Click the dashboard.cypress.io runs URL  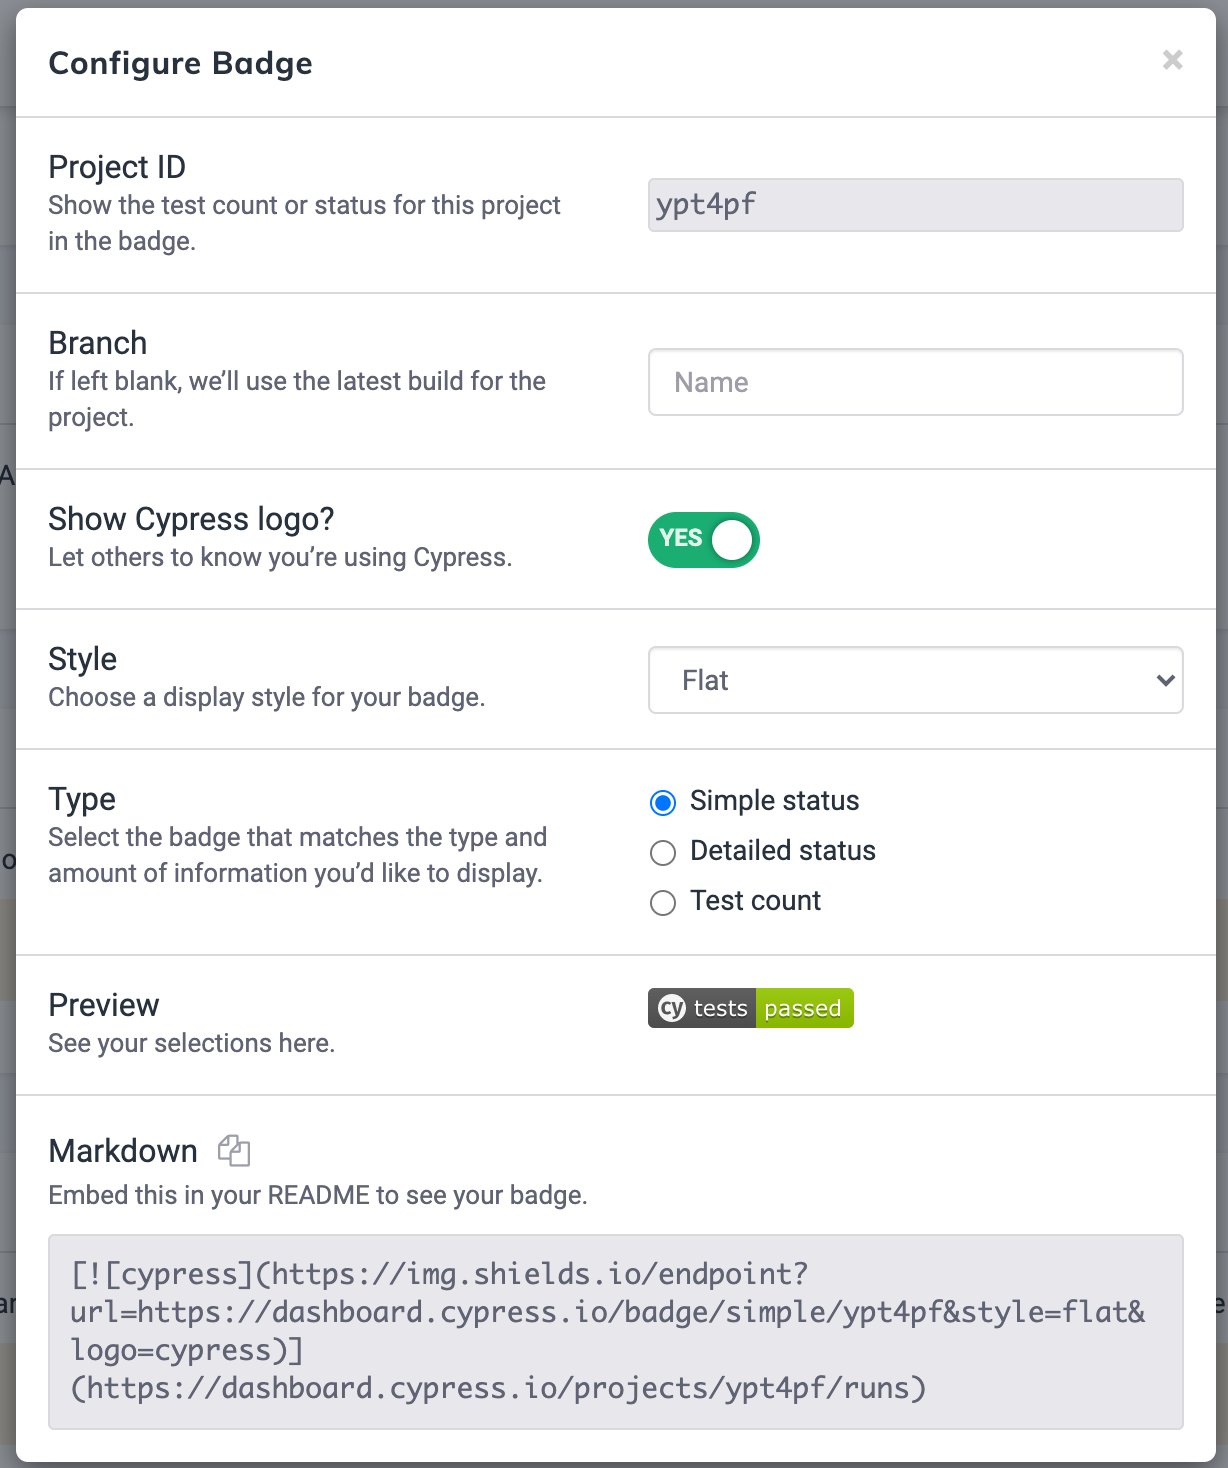(x=497, y=1387)
